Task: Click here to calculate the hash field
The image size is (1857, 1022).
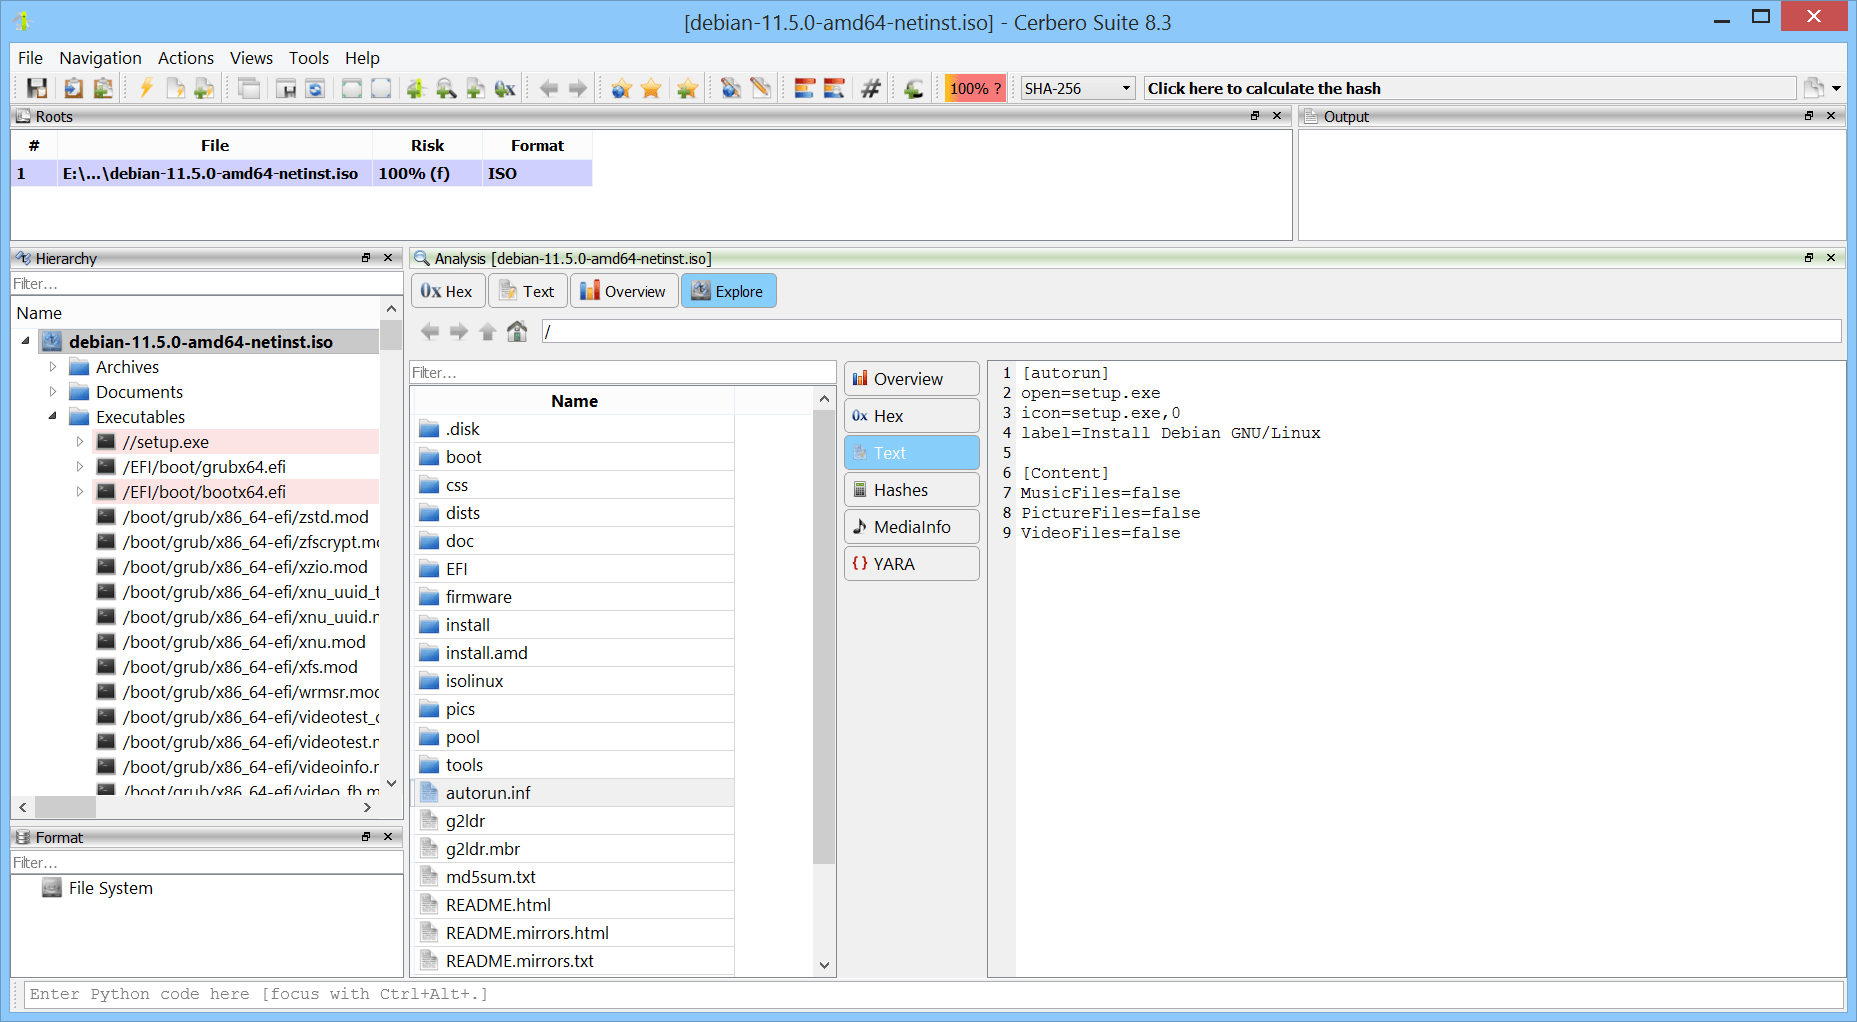Action: (x=1469, y=88)
